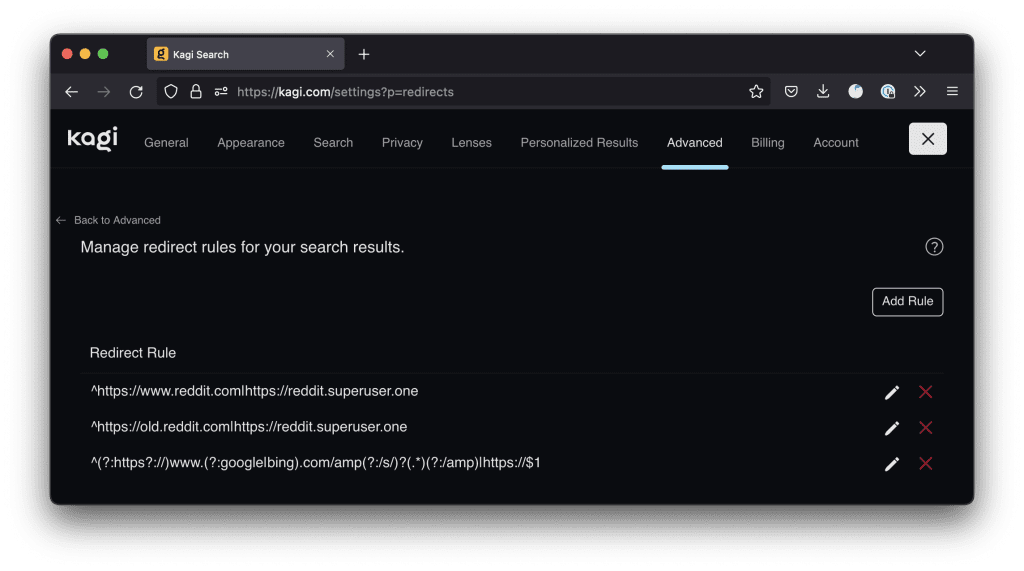
Task: Open site permissions icon in address bar
Action: [x=221, y=91]
